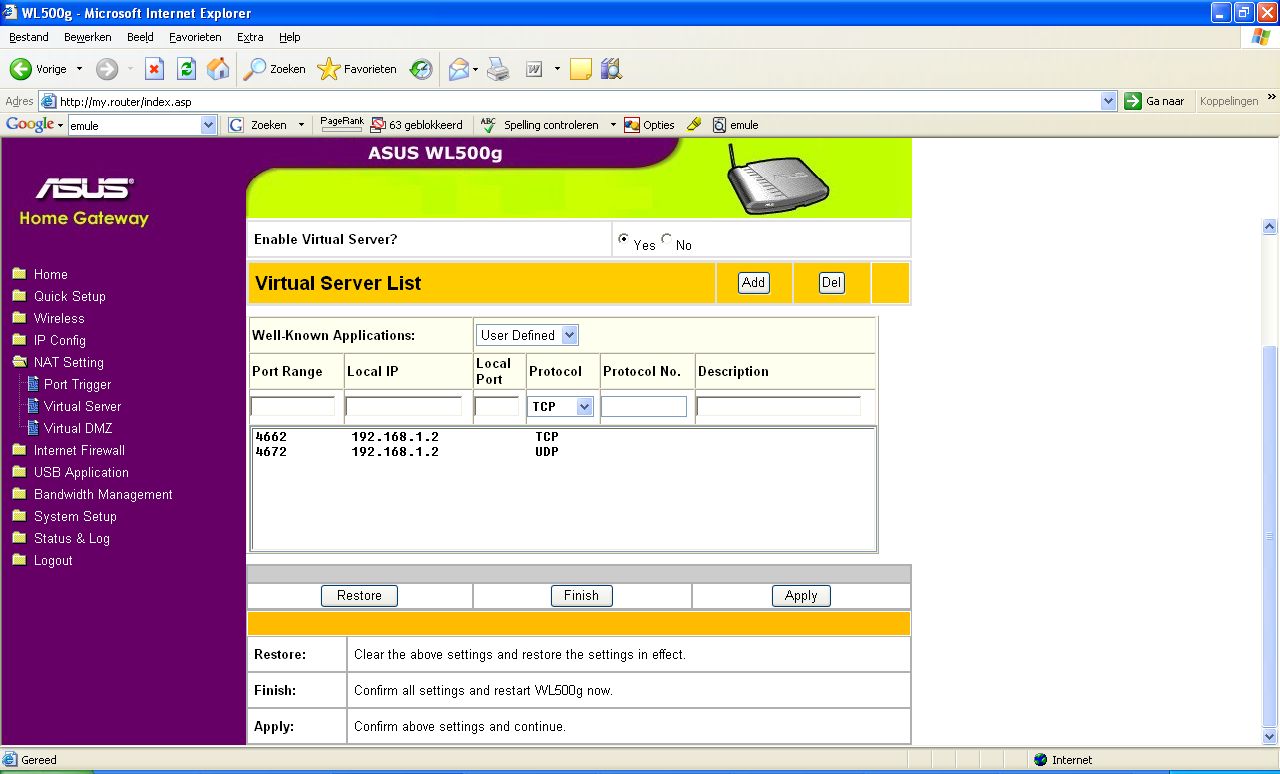Open Google toolbar Opties icon

coord(632,125)
